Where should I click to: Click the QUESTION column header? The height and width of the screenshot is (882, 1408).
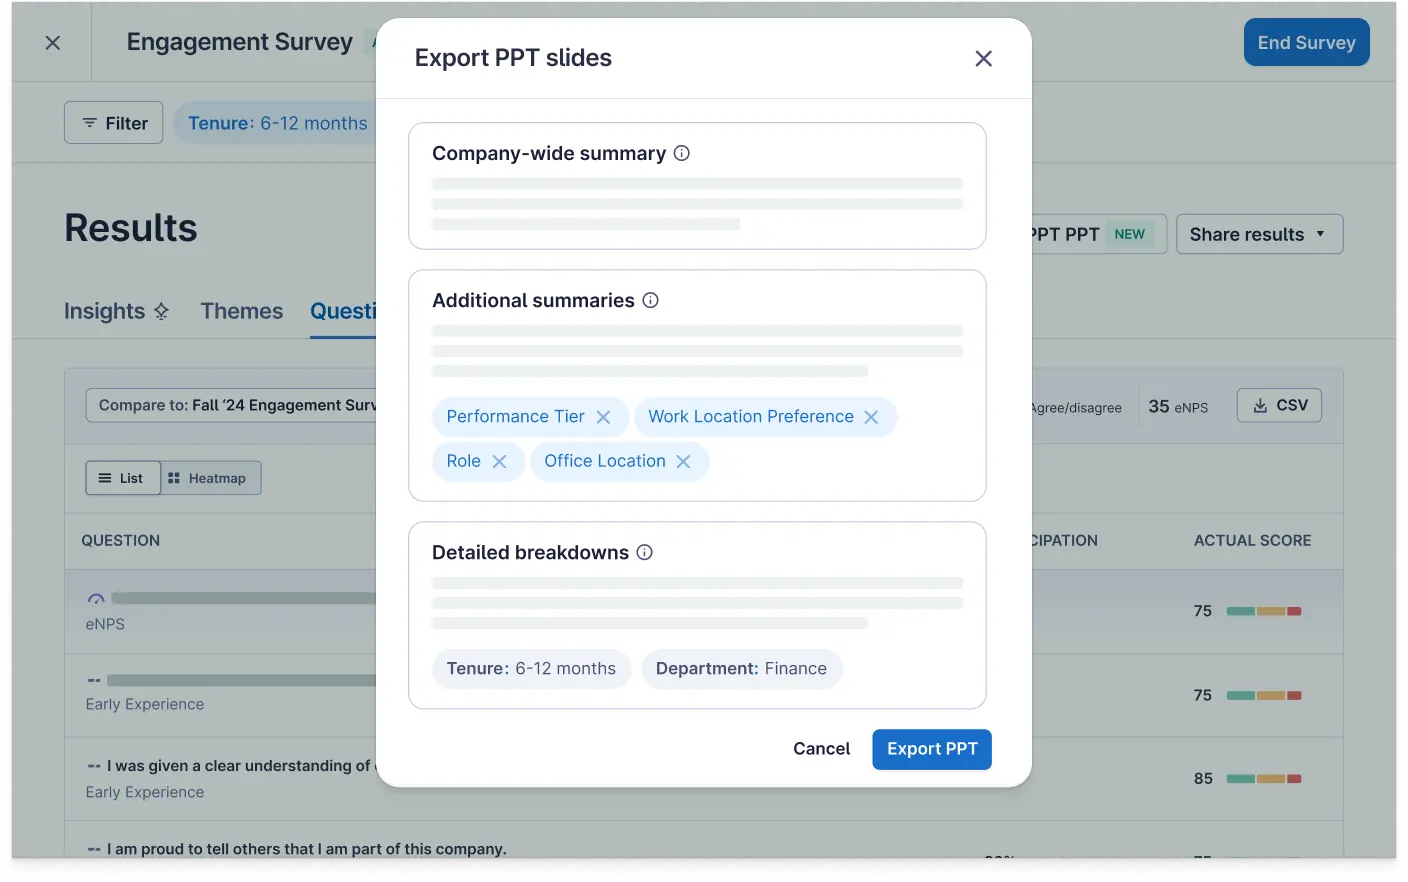(121, 540)
